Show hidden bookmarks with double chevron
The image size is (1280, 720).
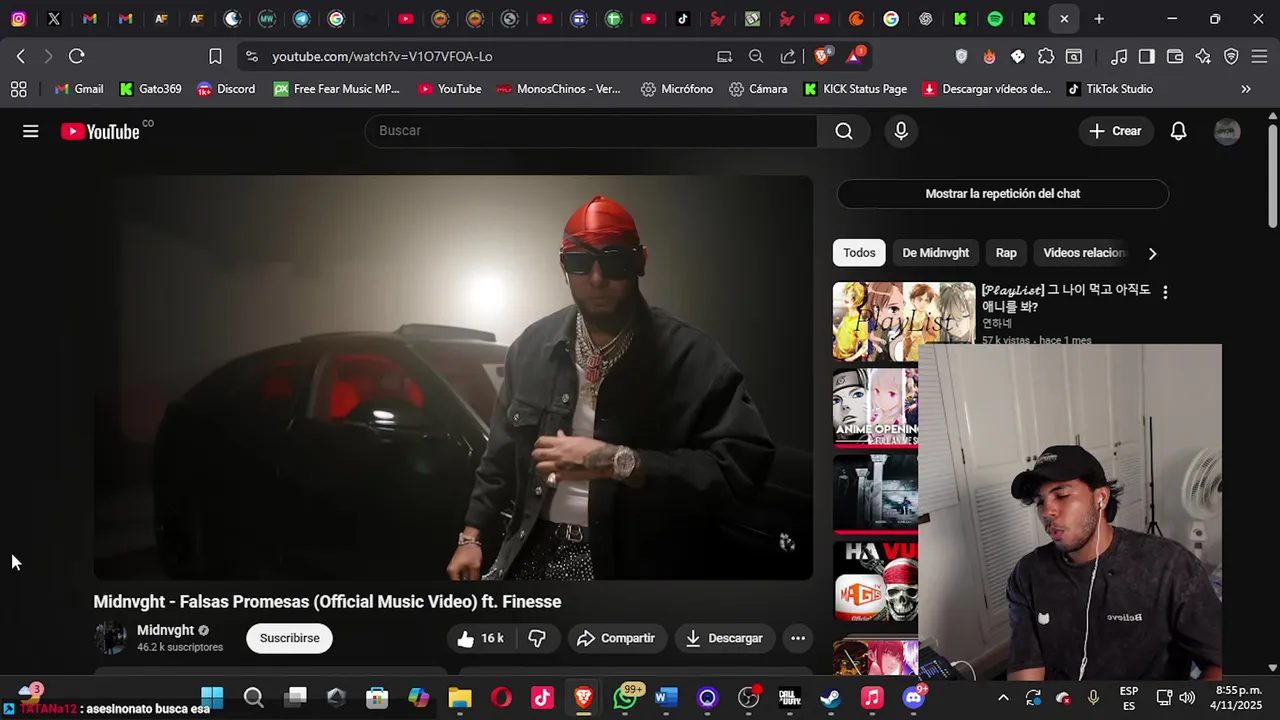click(1246, 89)
